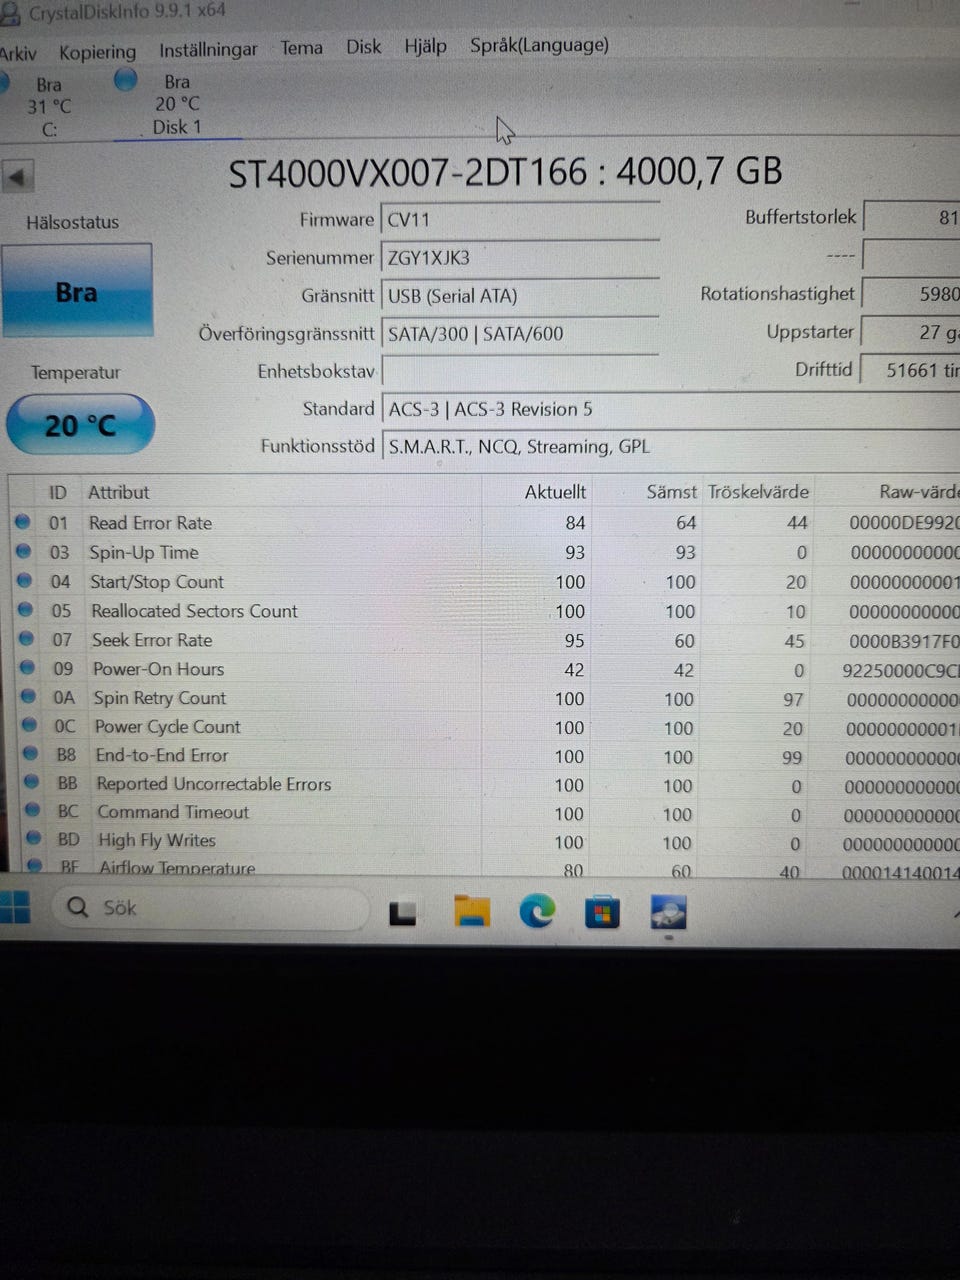Click the black Task View taskbar icon
Viewport: 960px width, 1280px height.
point(402,913)
